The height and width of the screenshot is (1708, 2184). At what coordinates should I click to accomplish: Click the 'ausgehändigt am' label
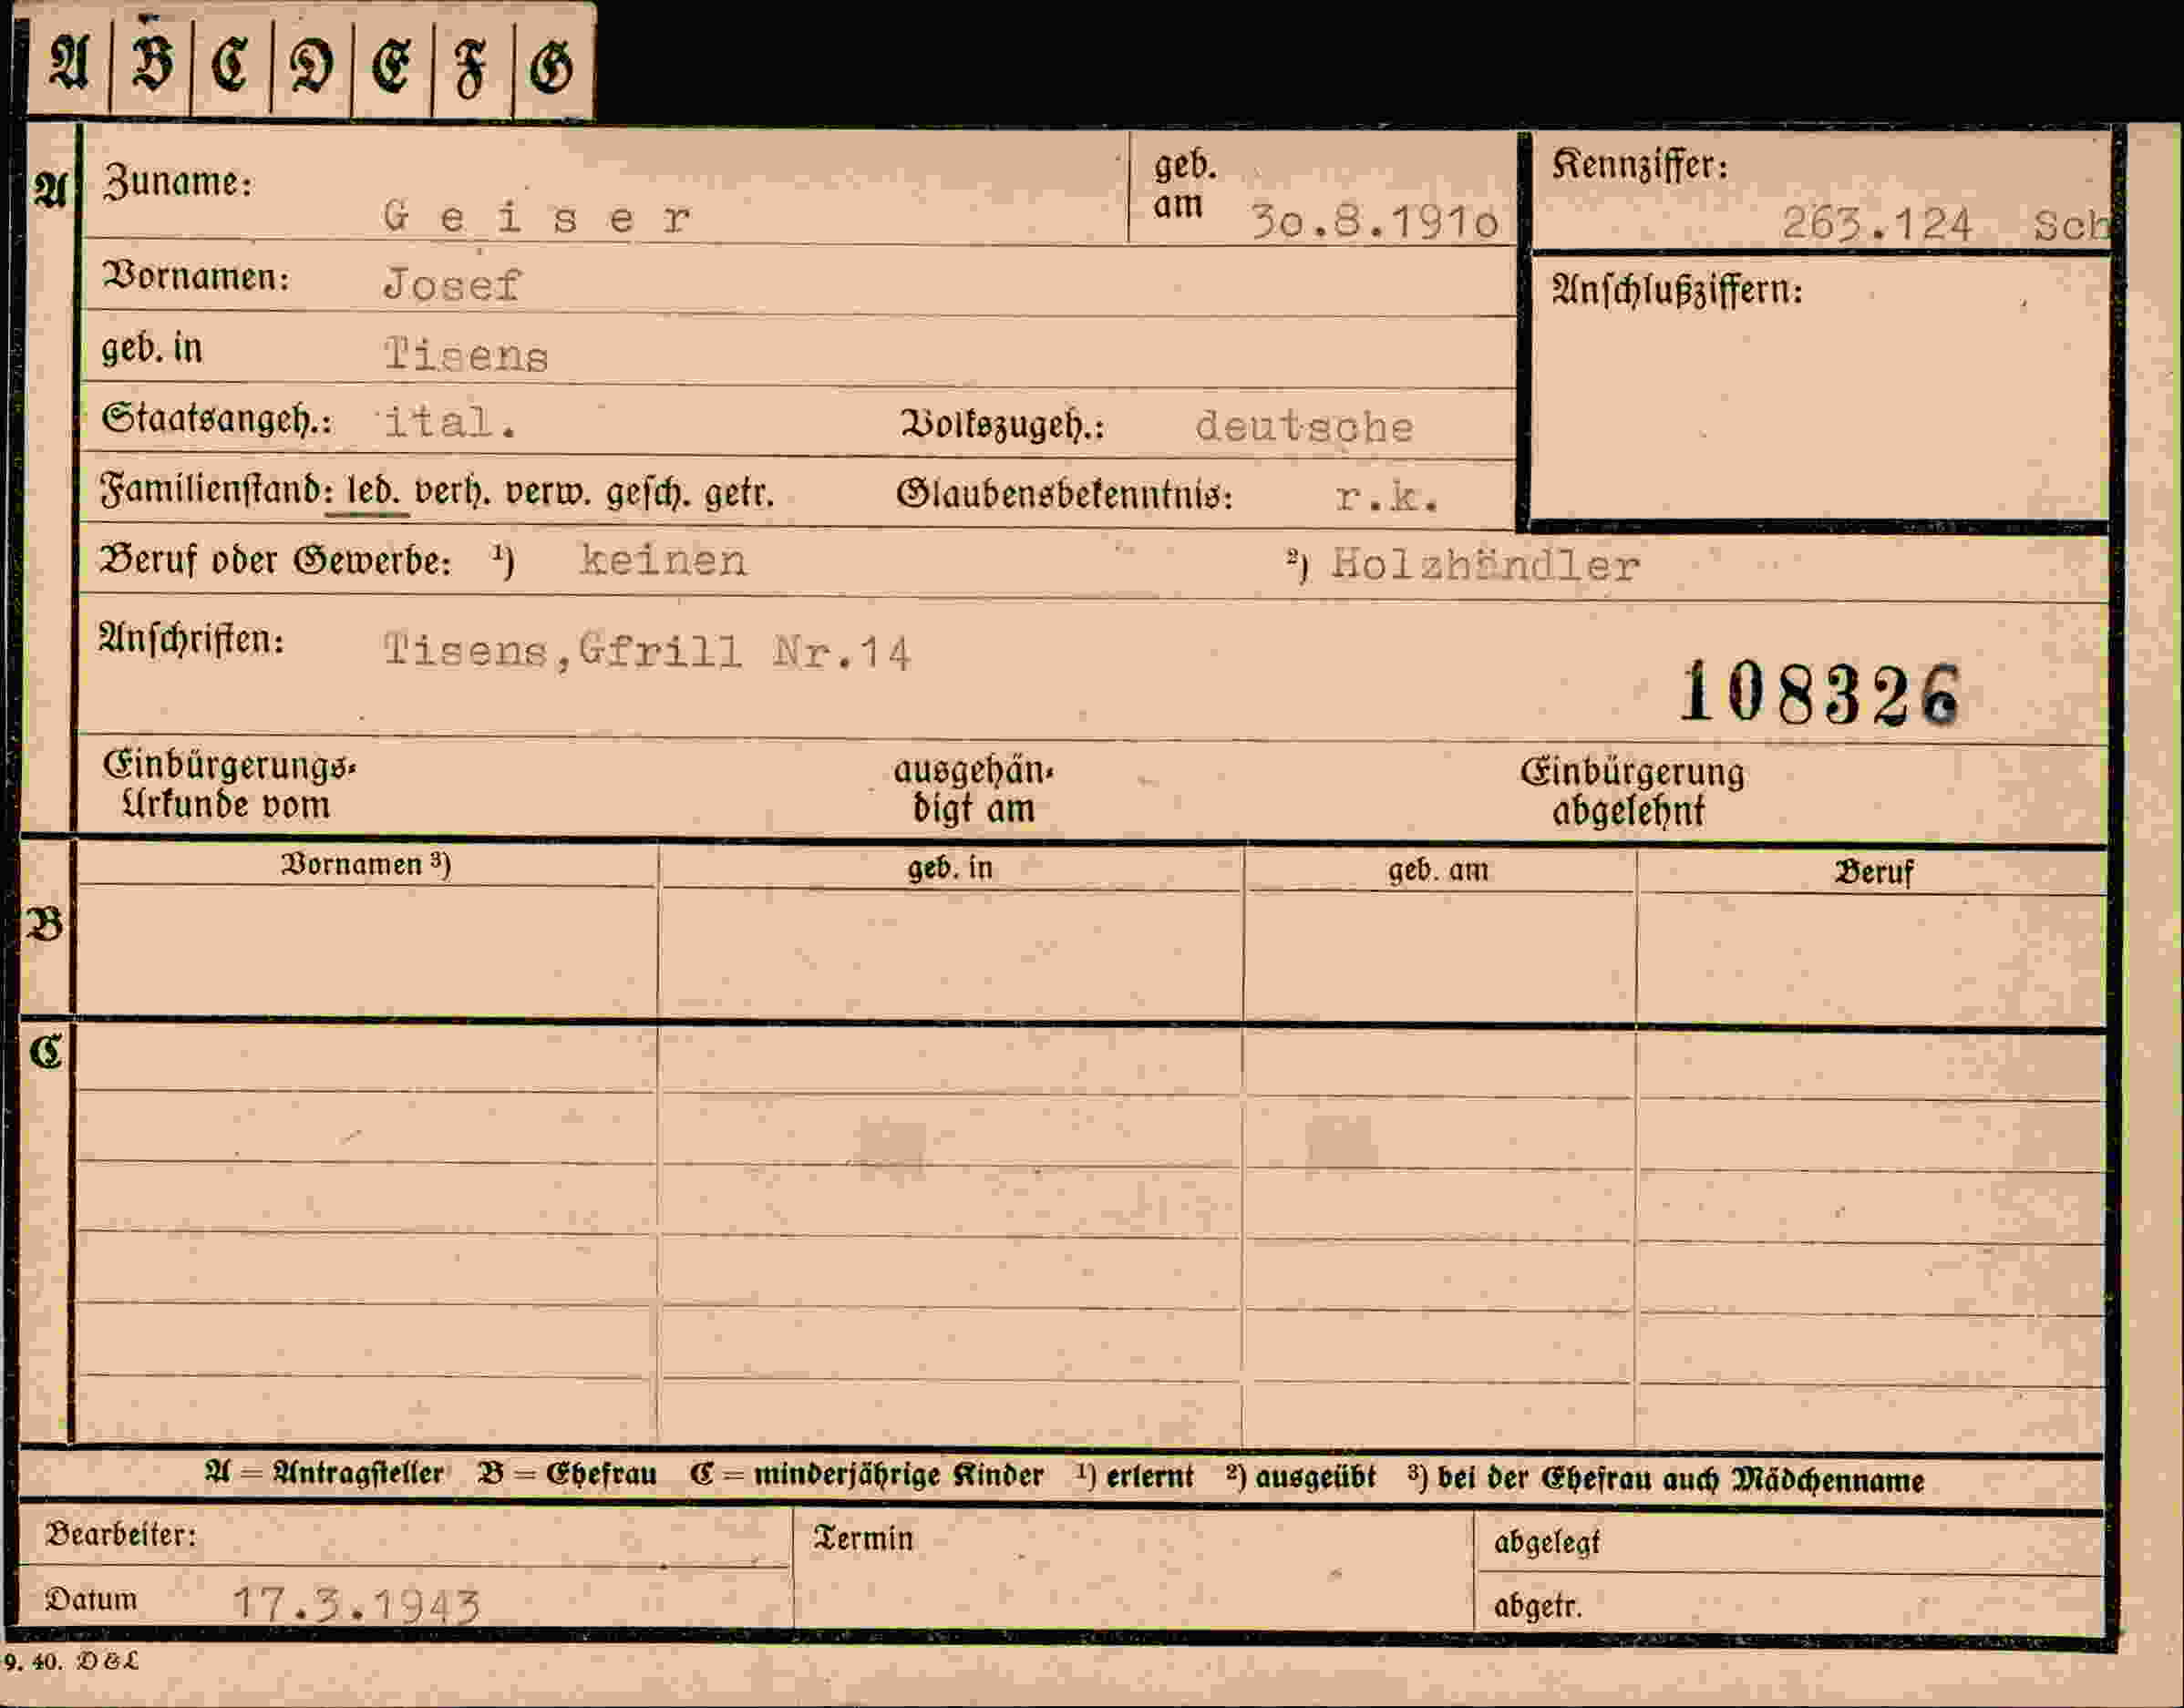click(x=973, y=789)
